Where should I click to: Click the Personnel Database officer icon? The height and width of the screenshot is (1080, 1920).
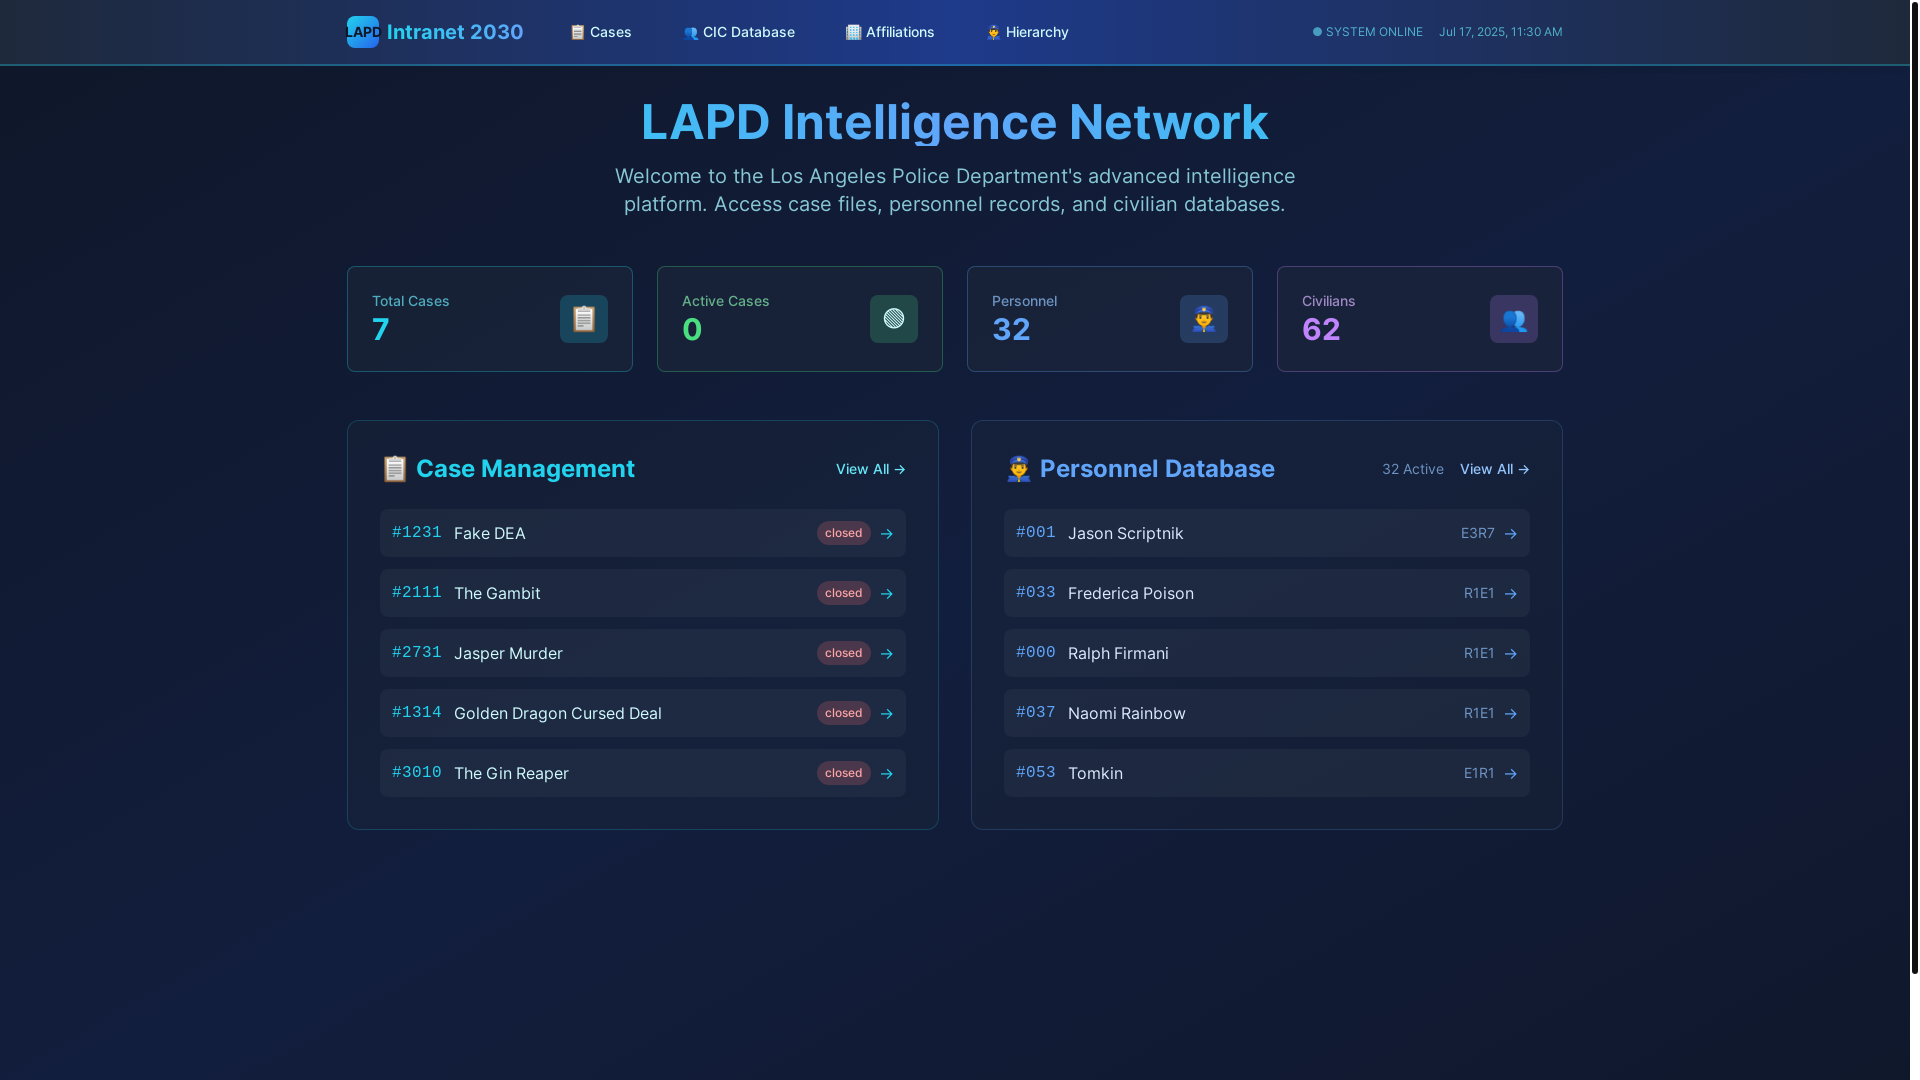click(1019, 469)
